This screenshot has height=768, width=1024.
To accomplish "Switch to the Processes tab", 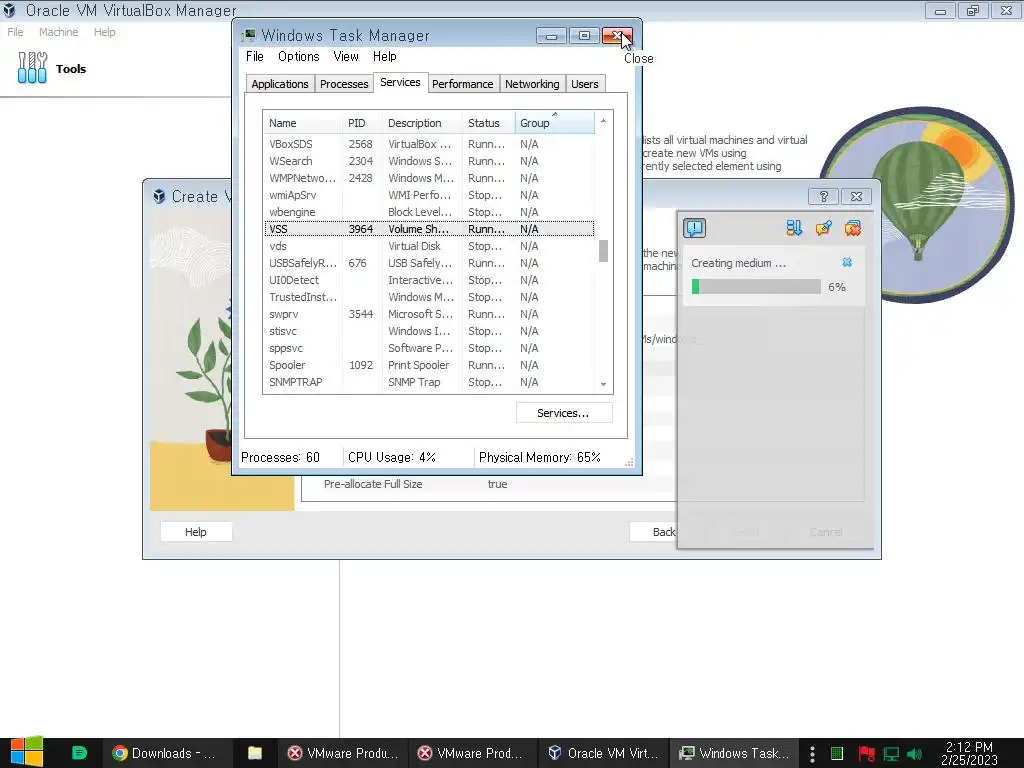I will pos(344,84).
